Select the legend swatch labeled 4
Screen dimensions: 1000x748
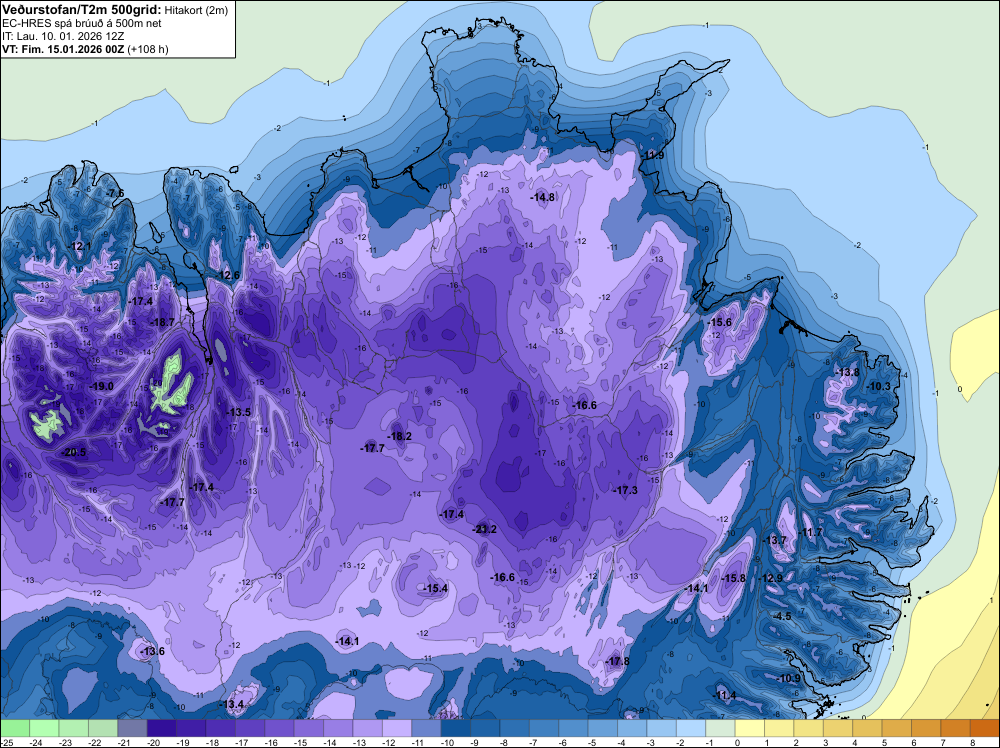point(867,728)
